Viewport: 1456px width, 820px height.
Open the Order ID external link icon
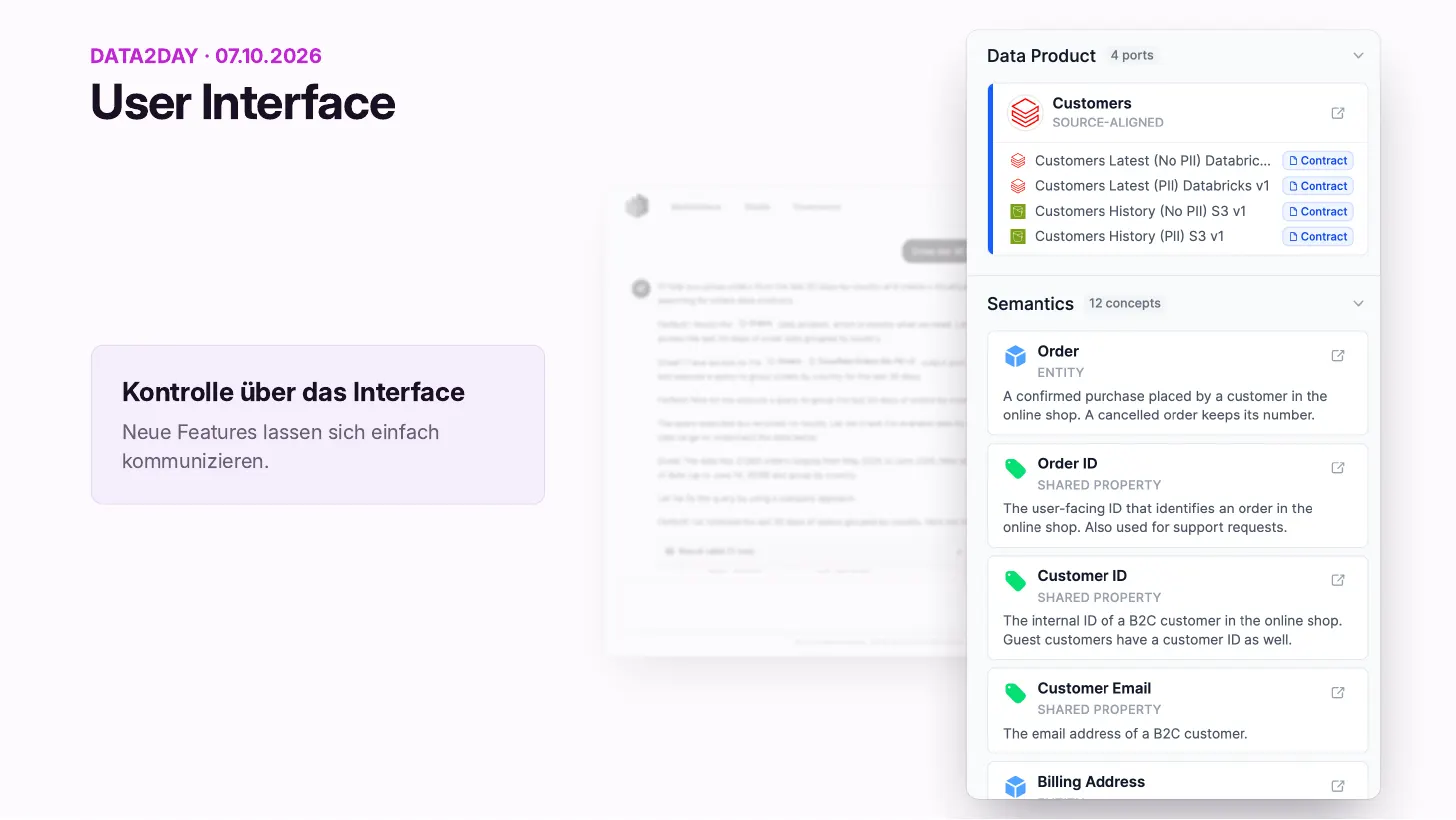pos(1338,468)
